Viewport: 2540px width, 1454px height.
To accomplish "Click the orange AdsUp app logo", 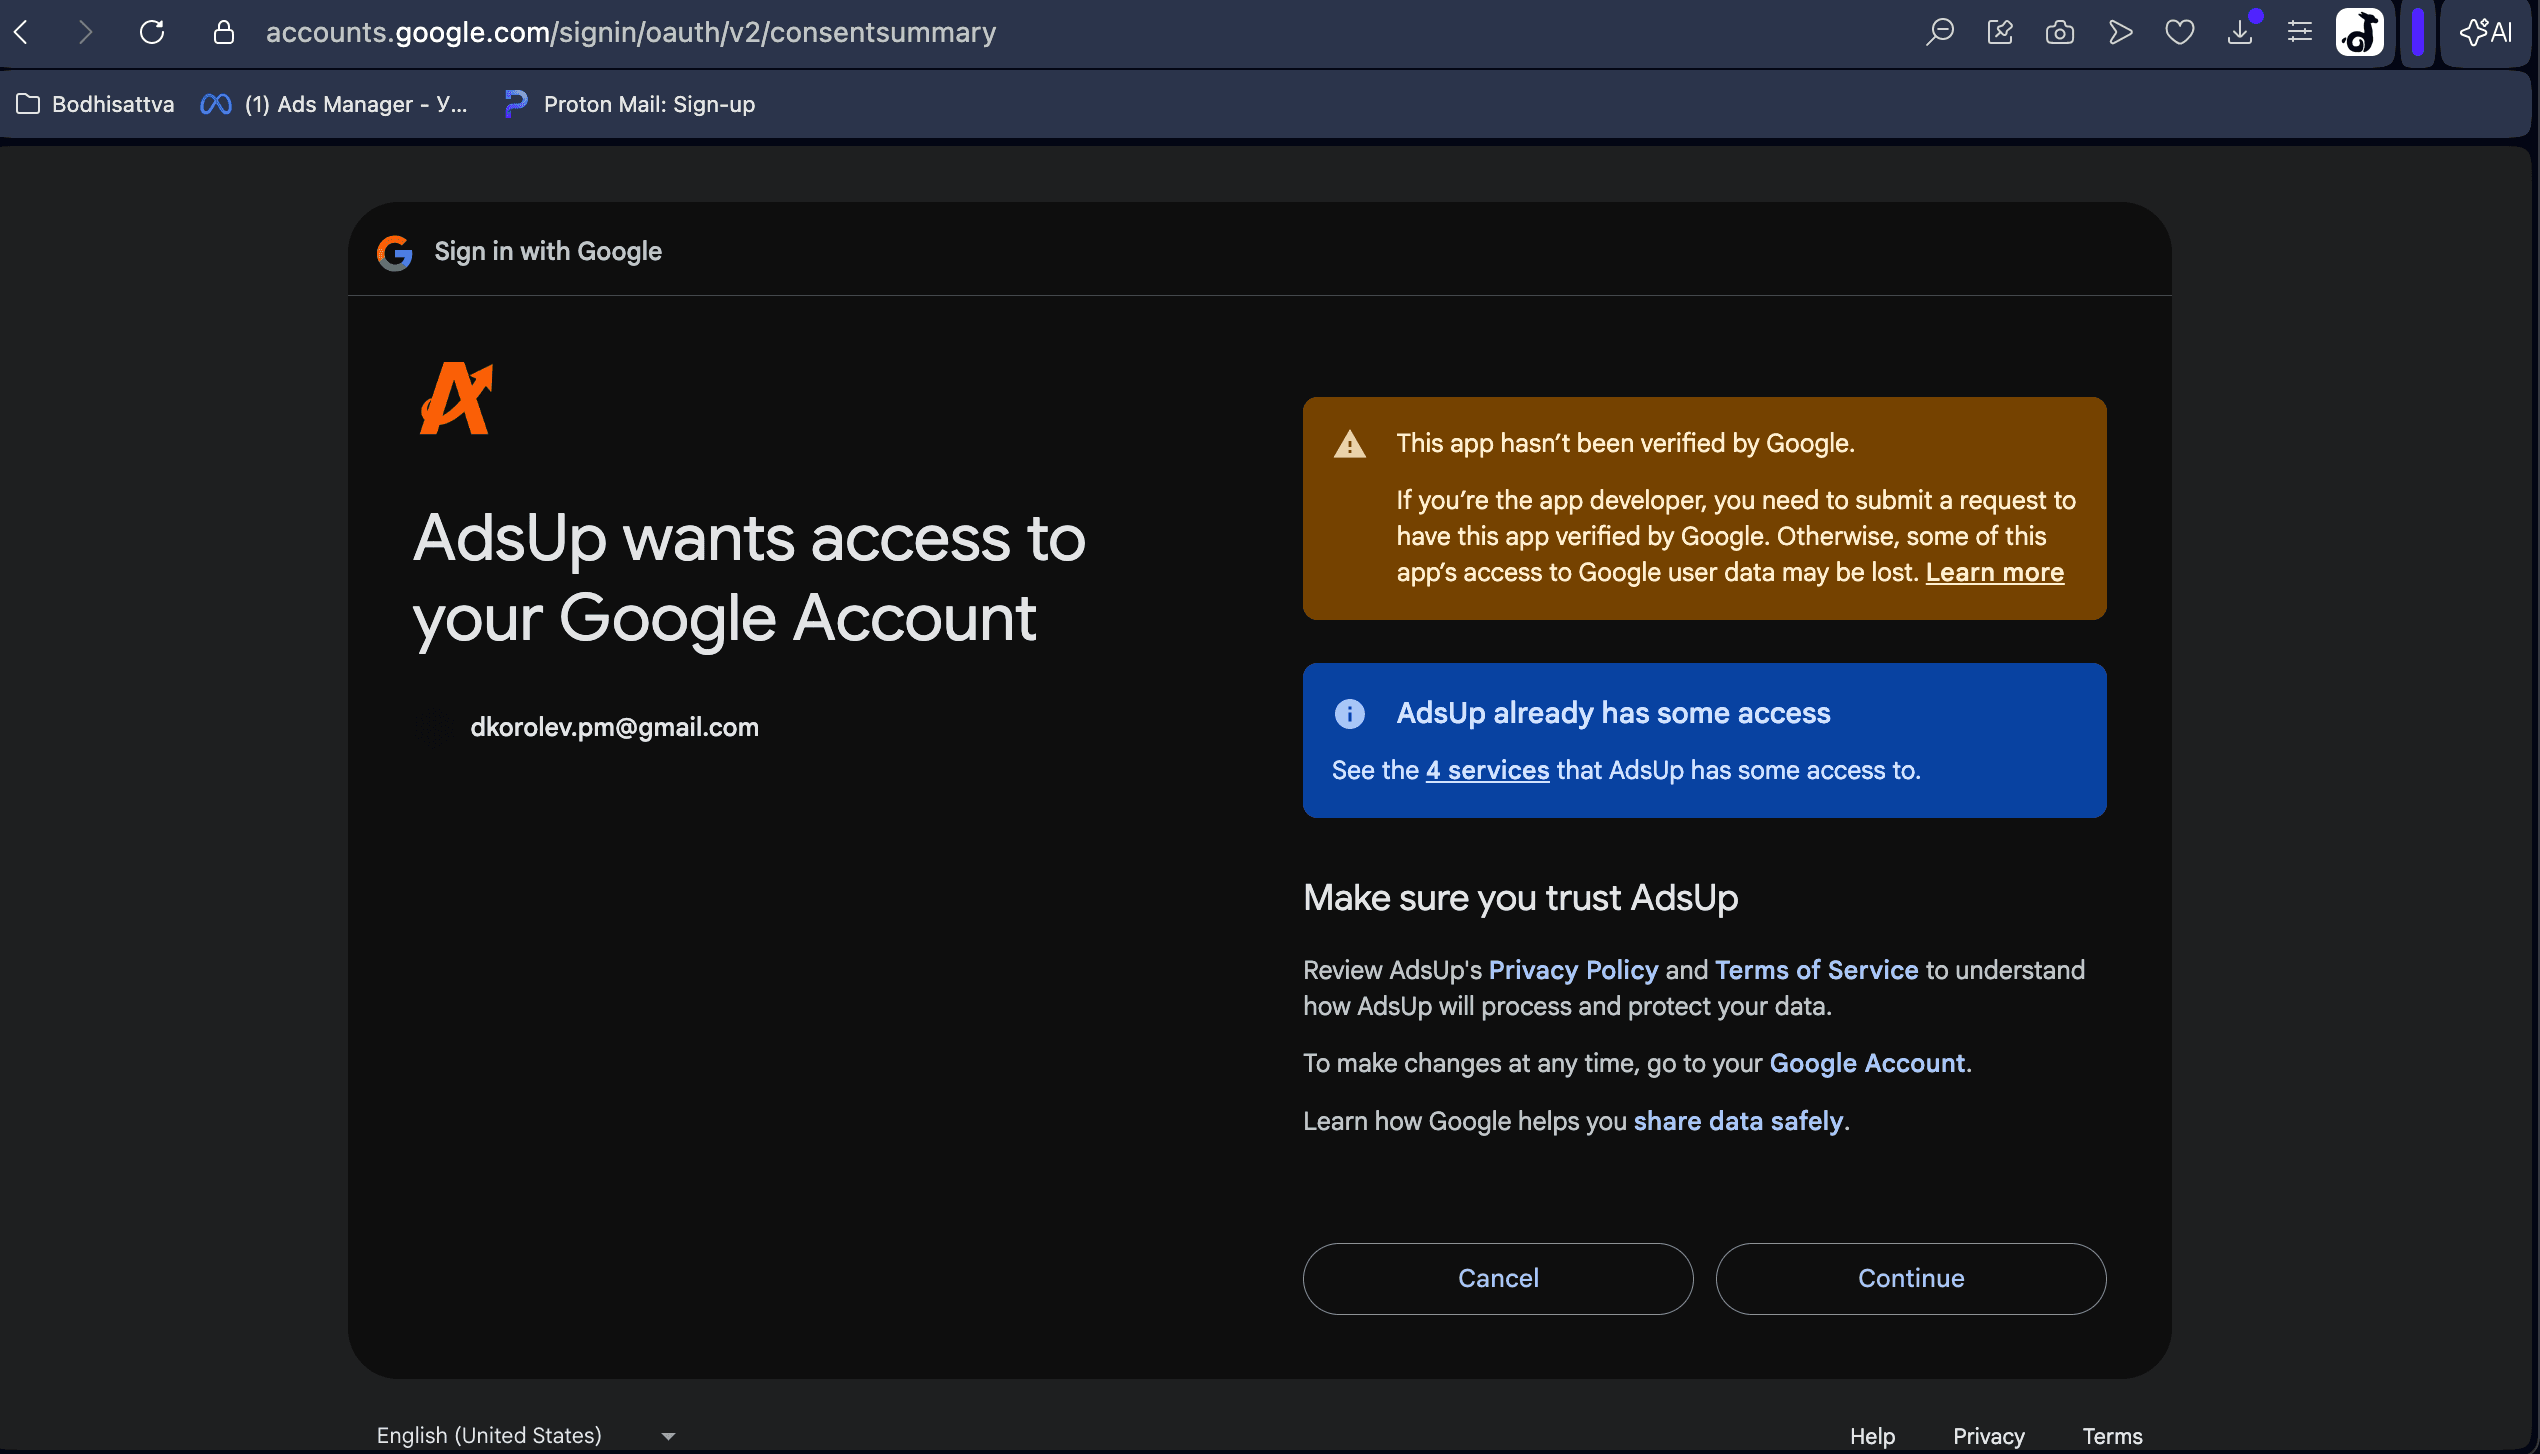I will tap(456, 398).
